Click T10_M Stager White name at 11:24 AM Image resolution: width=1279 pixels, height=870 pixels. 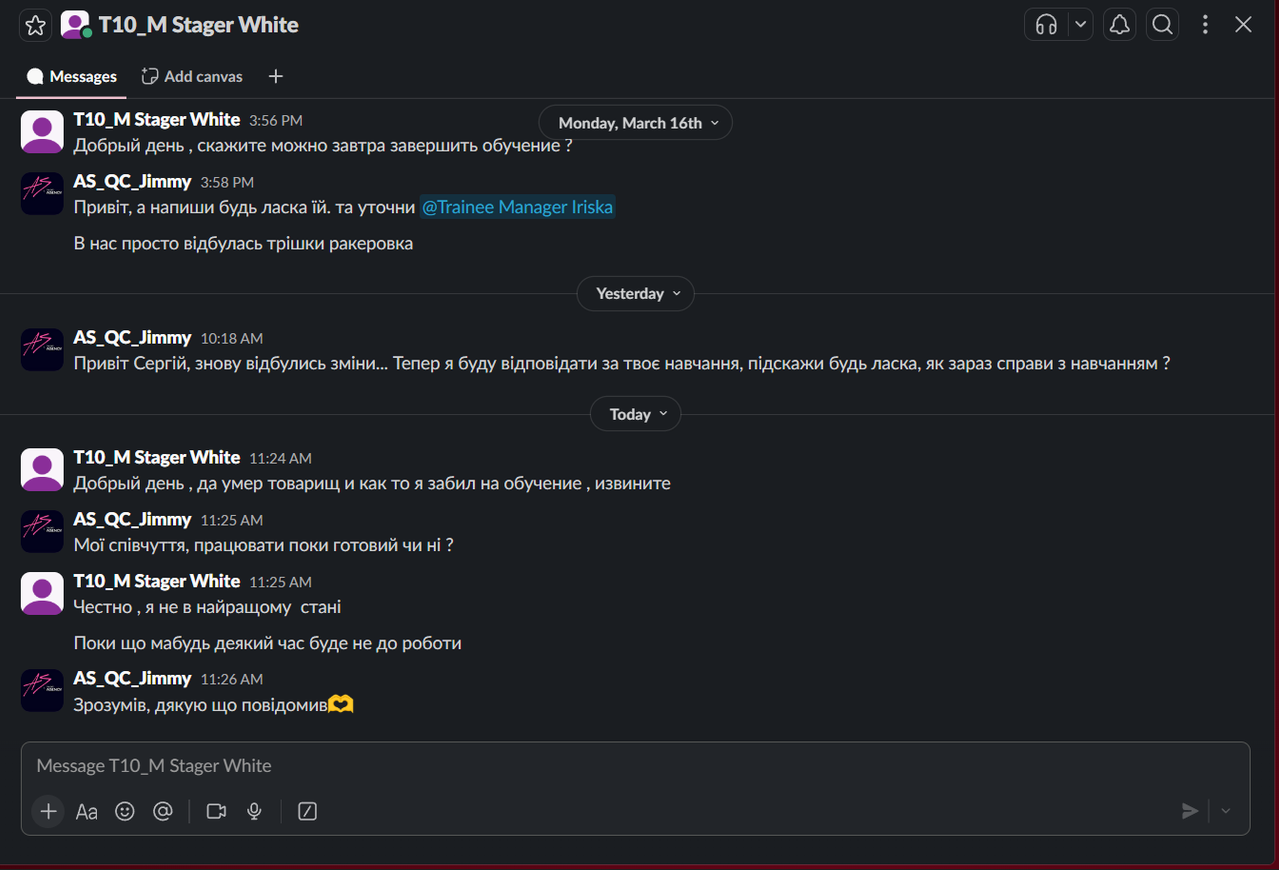[157, 457]
